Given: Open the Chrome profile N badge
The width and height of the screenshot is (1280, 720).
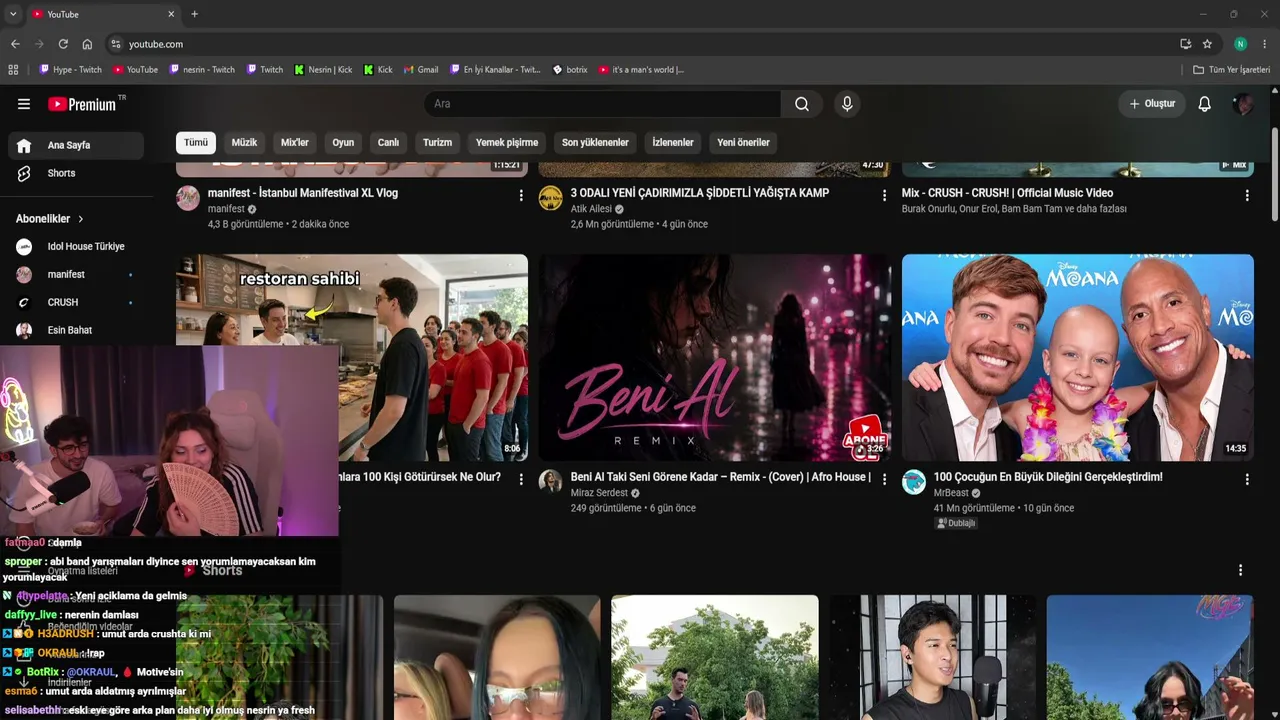Looking at the screenshot, I should click(x=1240, y=44).
